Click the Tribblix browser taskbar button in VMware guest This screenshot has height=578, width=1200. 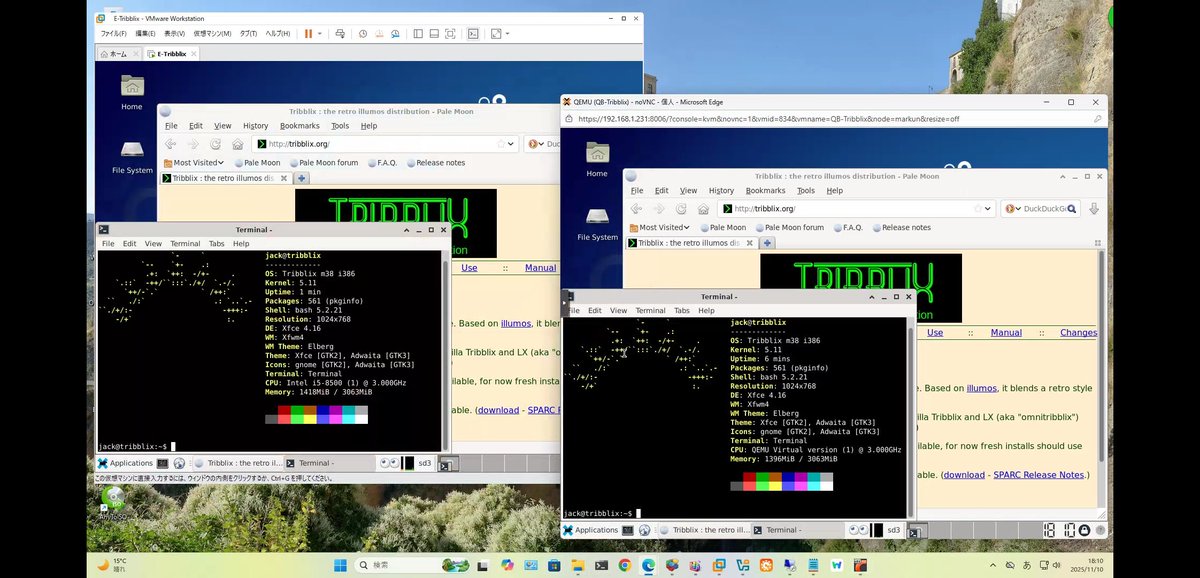(236, 463)
